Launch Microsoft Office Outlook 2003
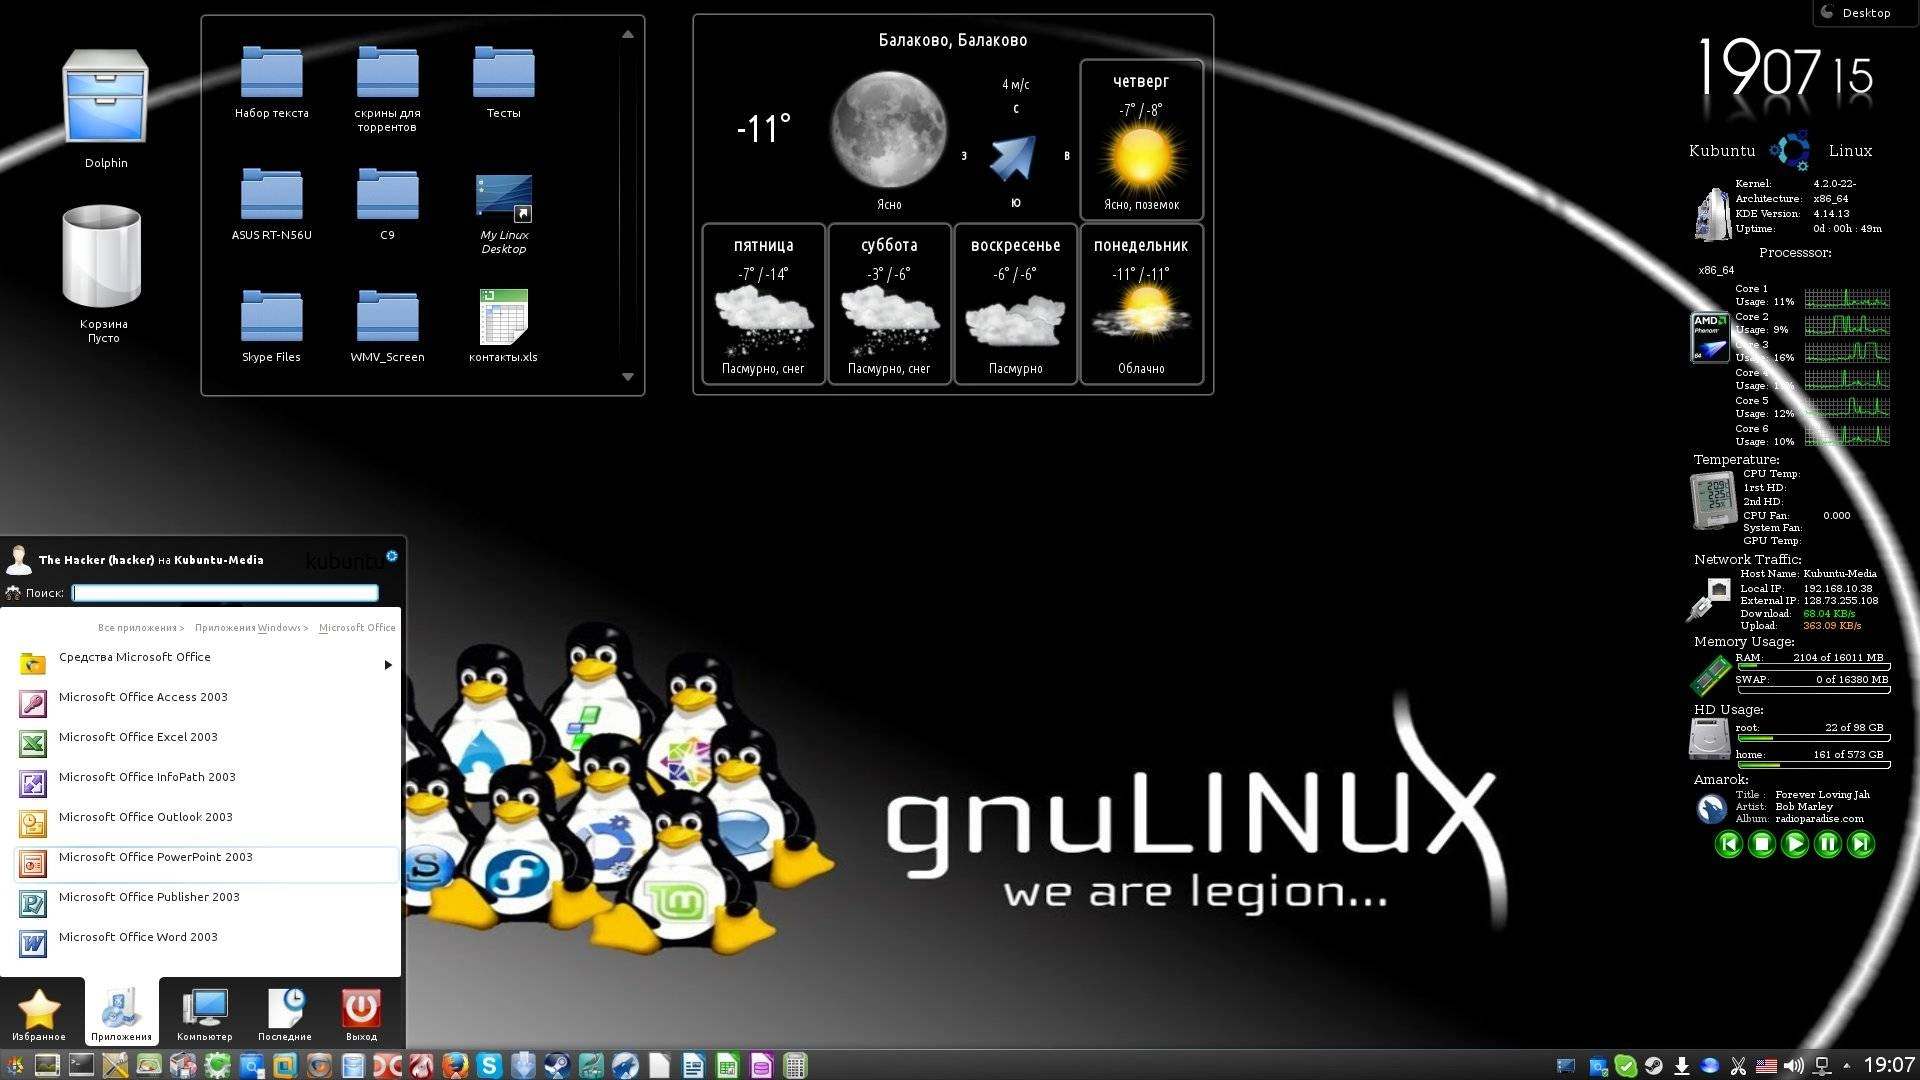Screen dimensions: 1920x1080 tap(207, 822)
